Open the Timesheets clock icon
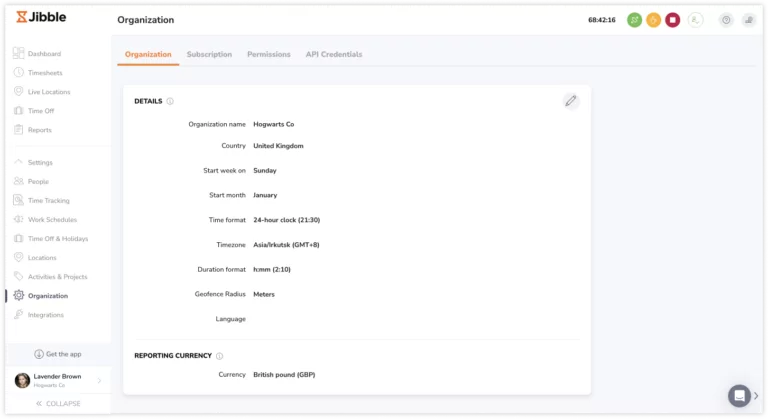This screenshot has width=768, height=419. 19,73
